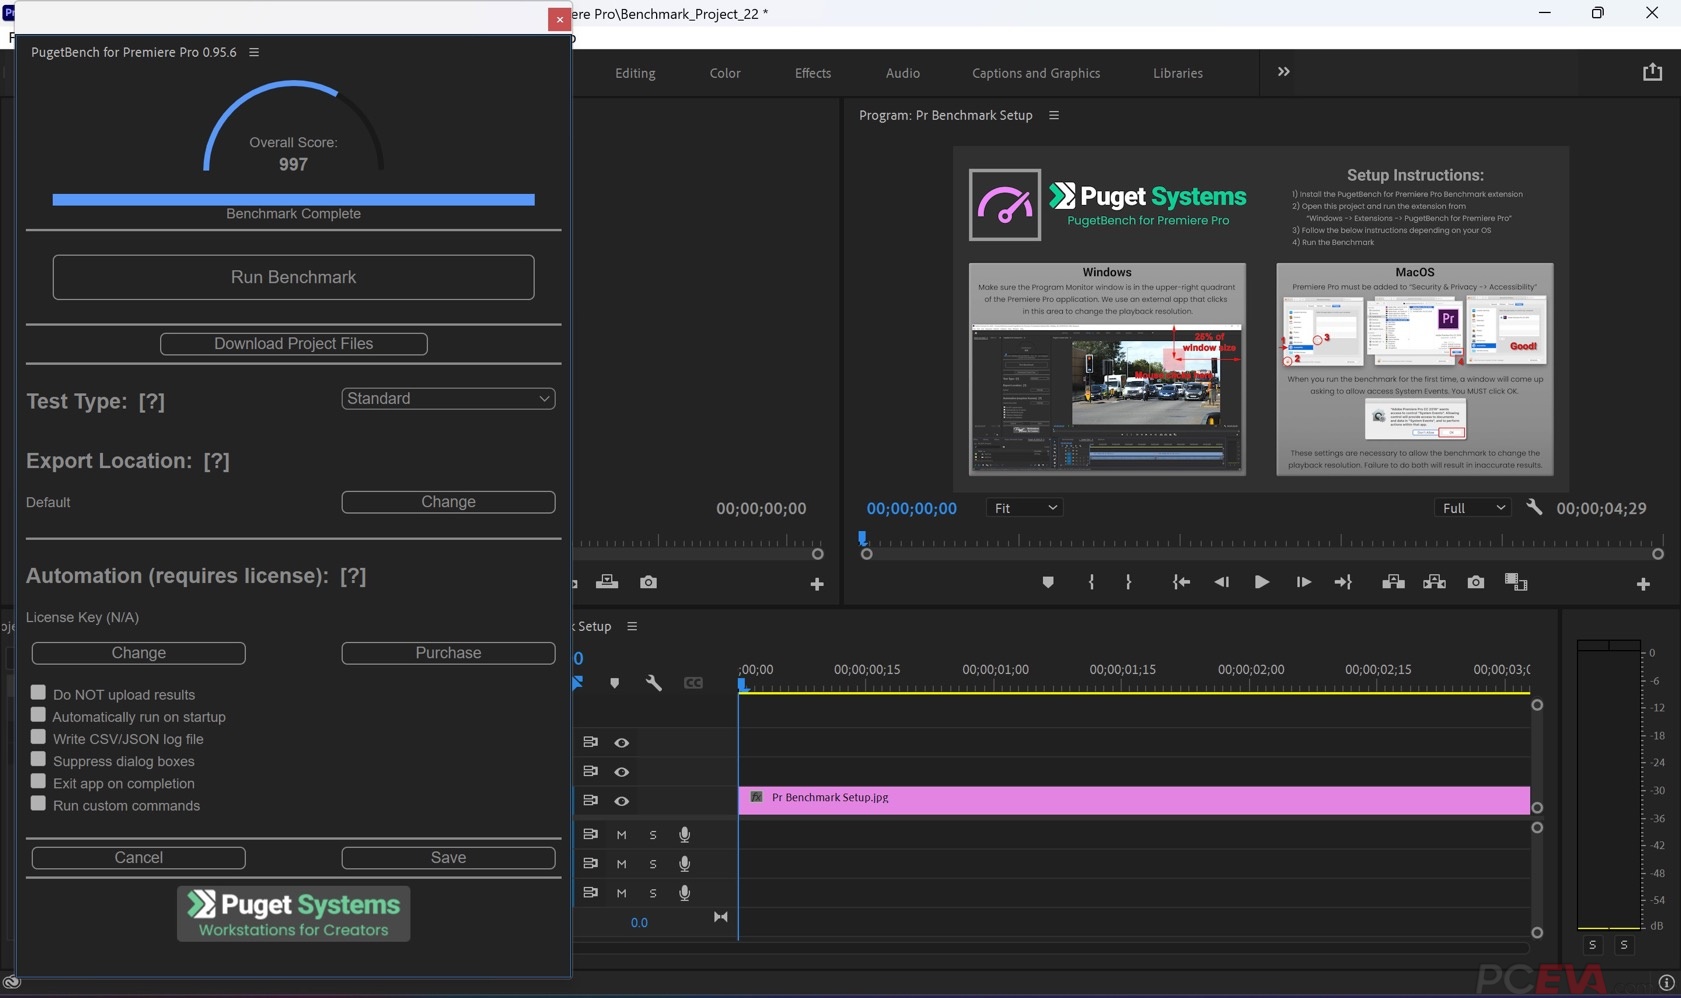Click the share export icon at top right
The height and width of the screenshot is (998, 1681).
point(1652,72)
